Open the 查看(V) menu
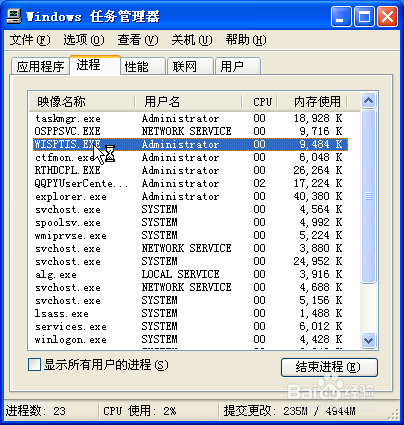The image size is (404, 425). pyautogui.click(x=138, y=40)
